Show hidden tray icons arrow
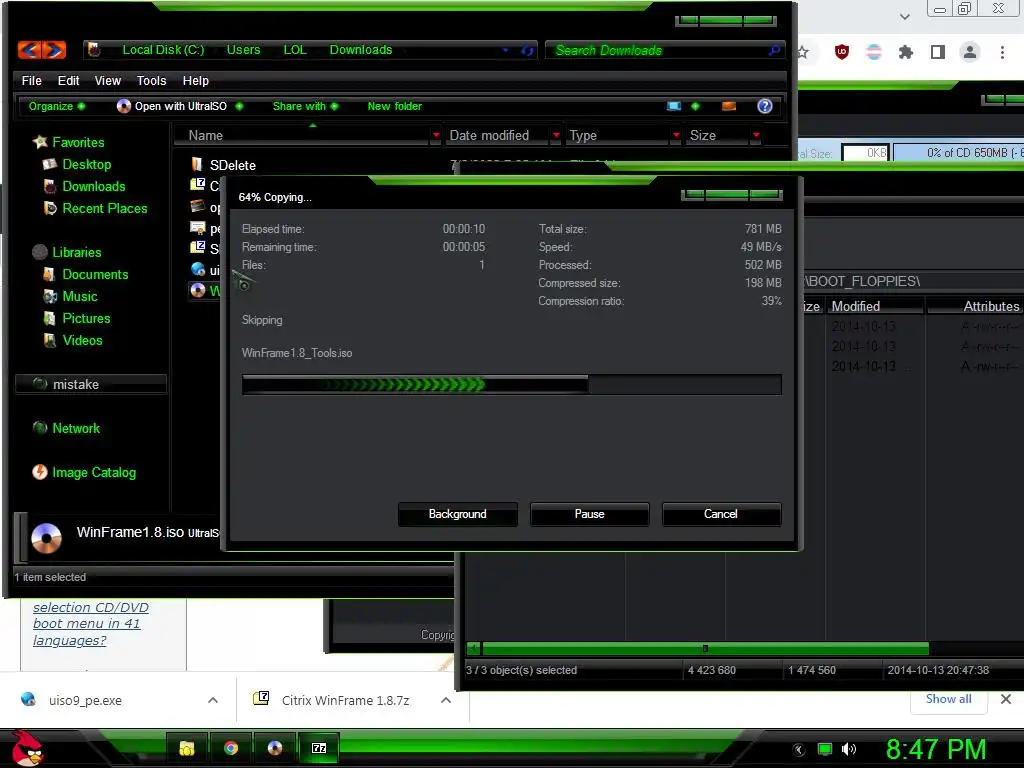1024x768 pixels. click(799, 749)
